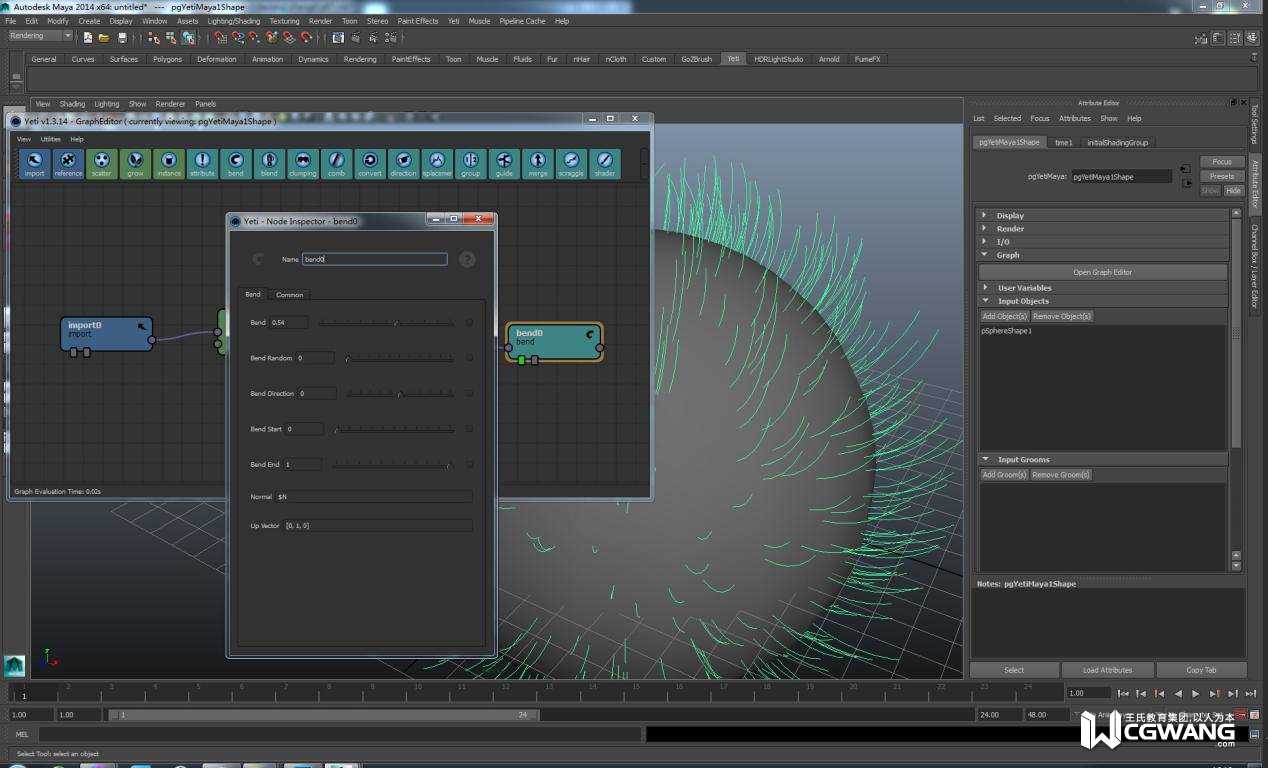Toggle the checkbox beside the Bend slider
The image size is (1268, 768).
click(x=469, y=322)
